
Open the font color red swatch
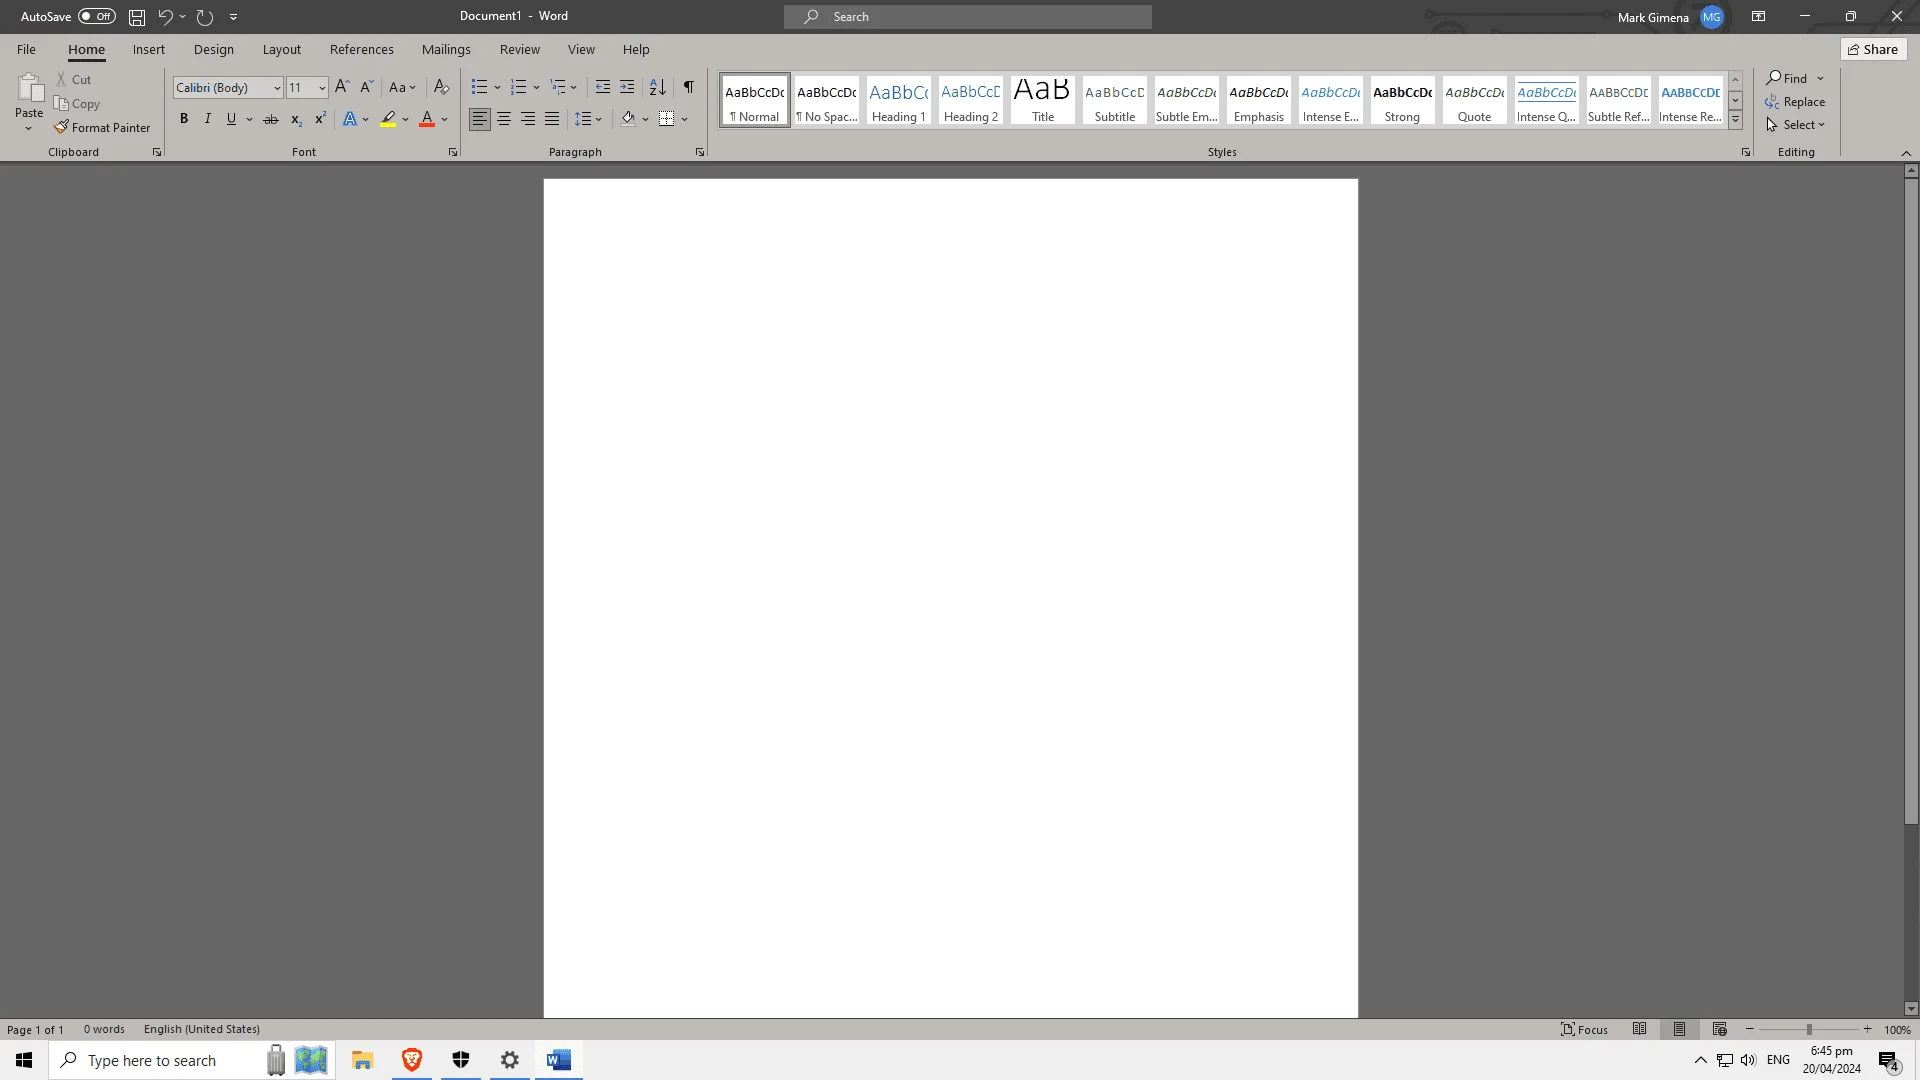[427, 119]
